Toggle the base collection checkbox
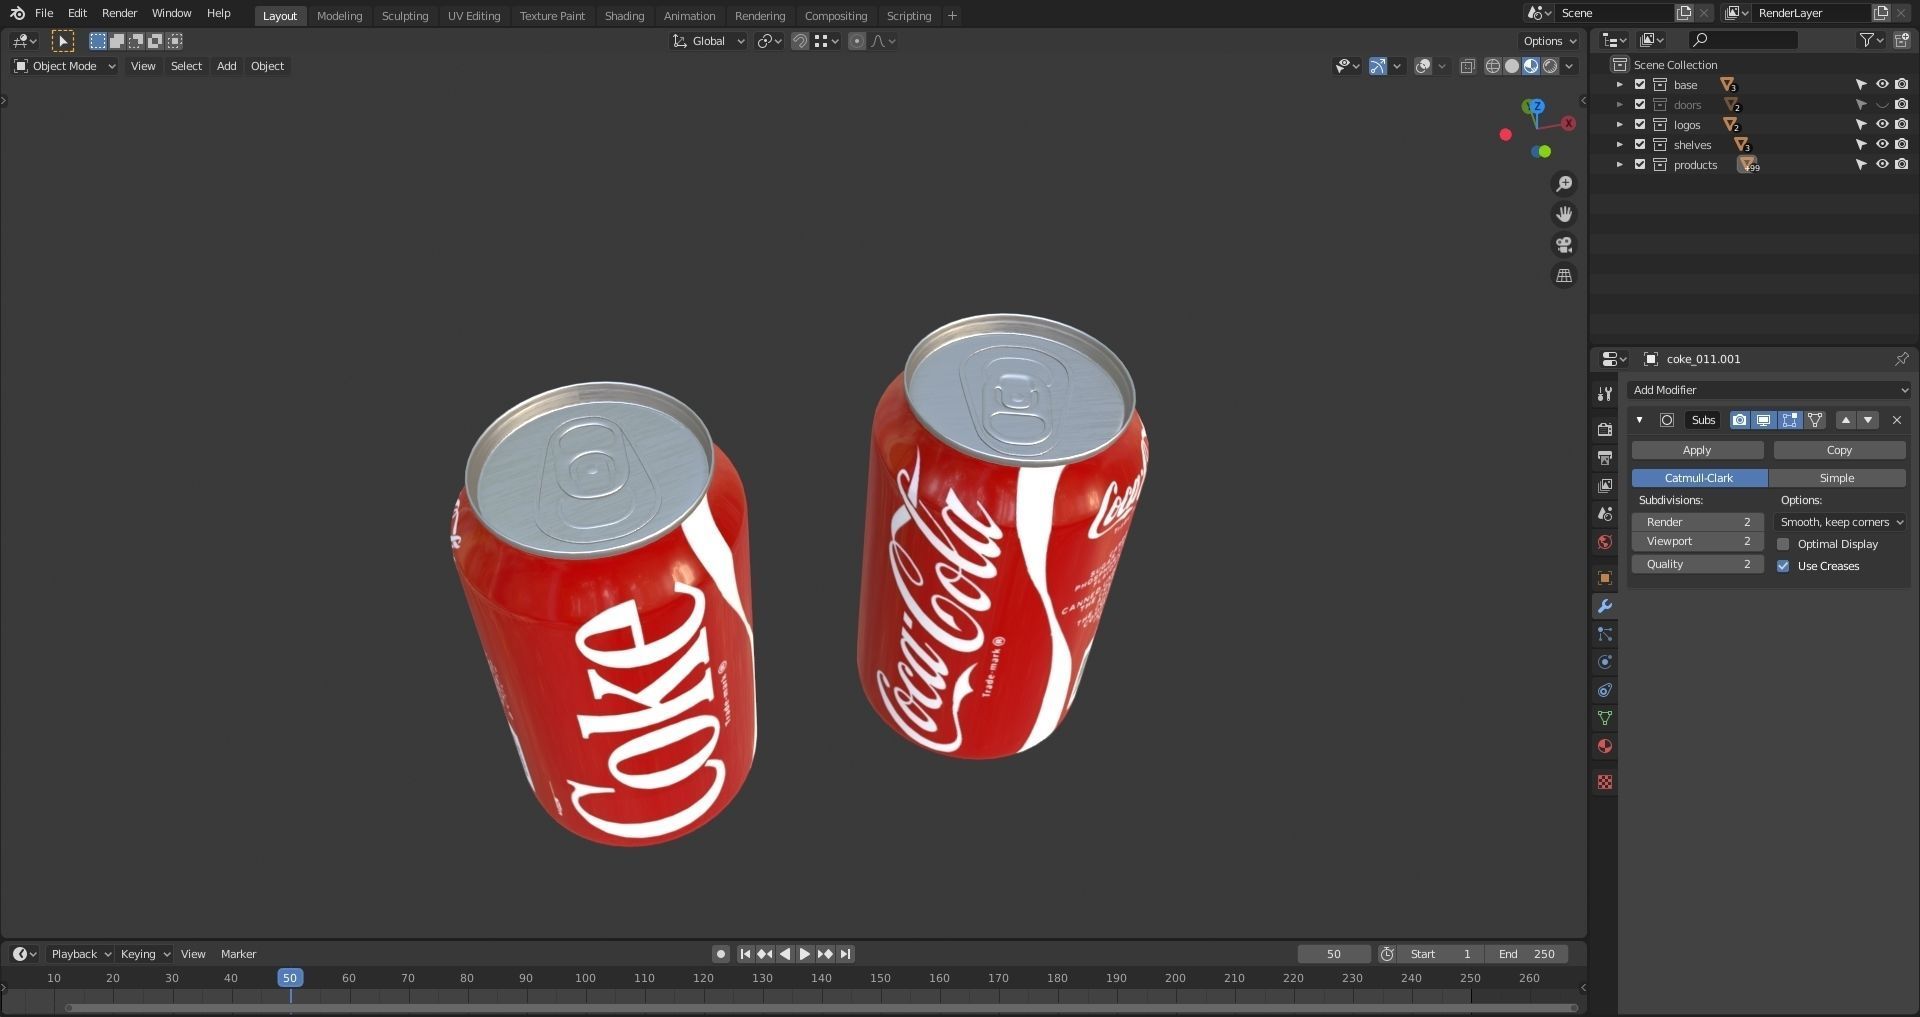1920x1017 pixels. (x=1640, y=85)
